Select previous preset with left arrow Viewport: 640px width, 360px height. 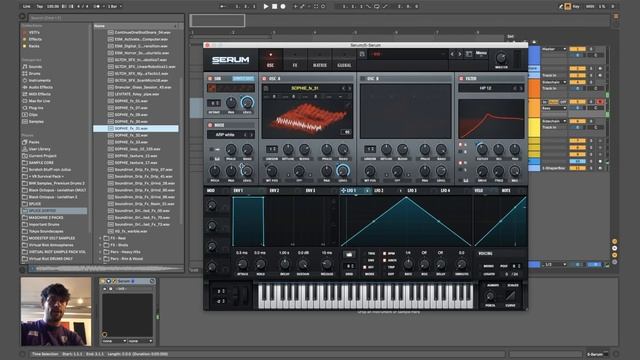pyautogui.click(x=452, y=54)
